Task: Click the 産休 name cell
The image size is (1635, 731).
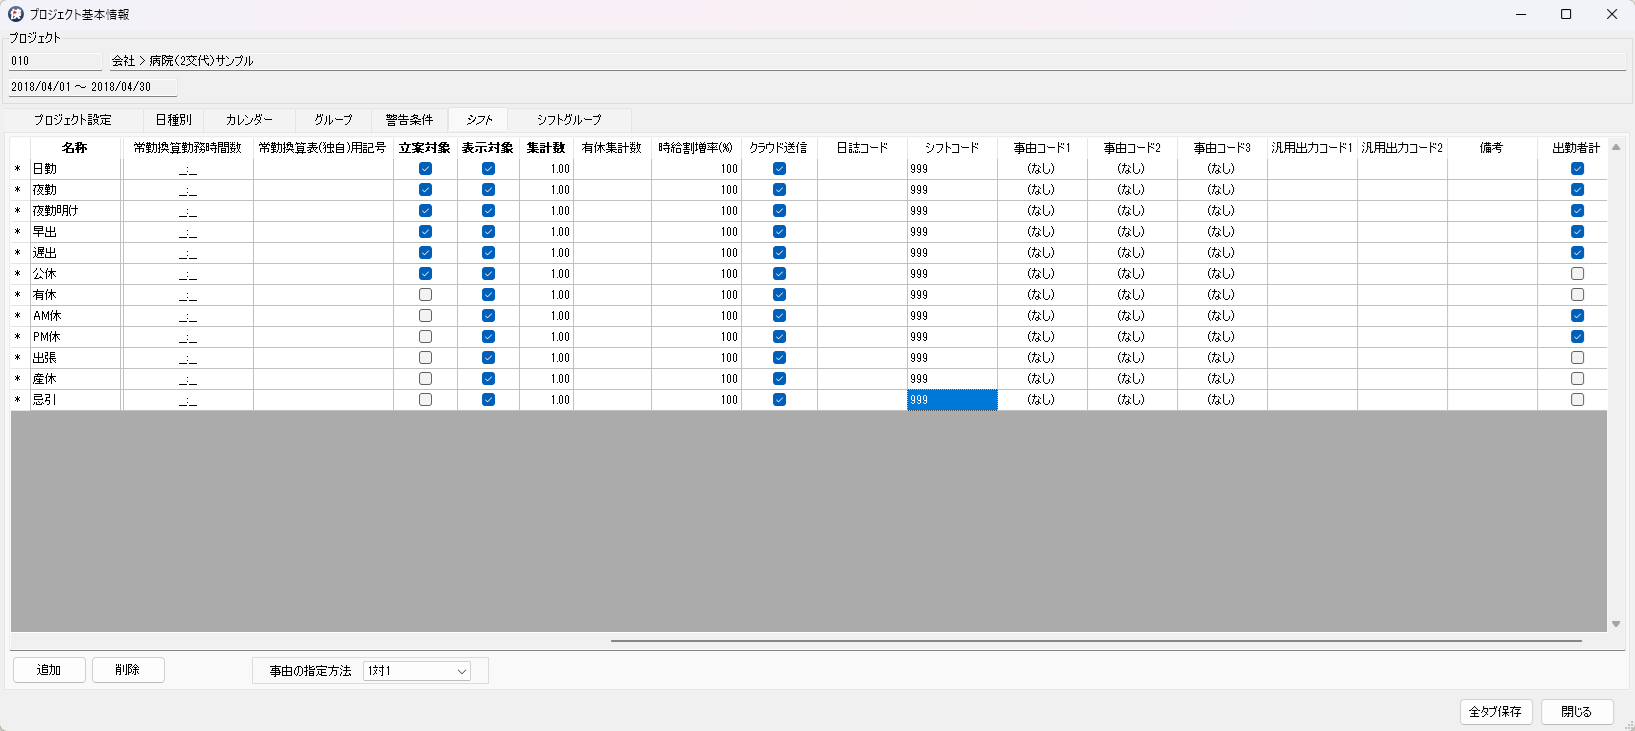Action: click(x=76, y=379)
